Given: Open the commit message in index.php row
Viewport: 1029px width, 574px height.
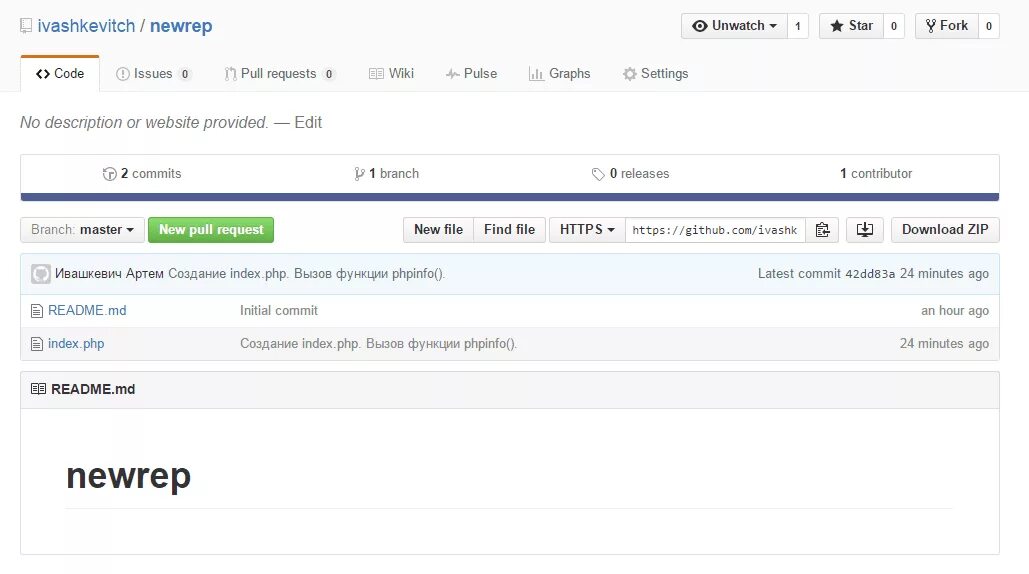Looking at the screenshot, I should pos(379,344).
